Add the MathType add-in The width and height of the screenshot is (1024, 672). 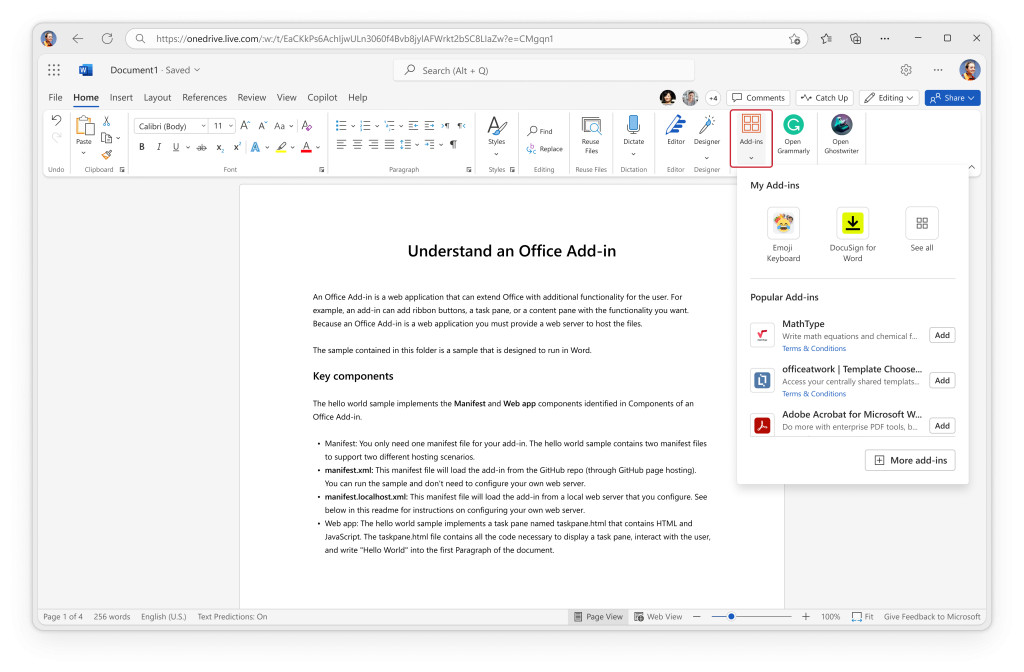pos(941,334)
